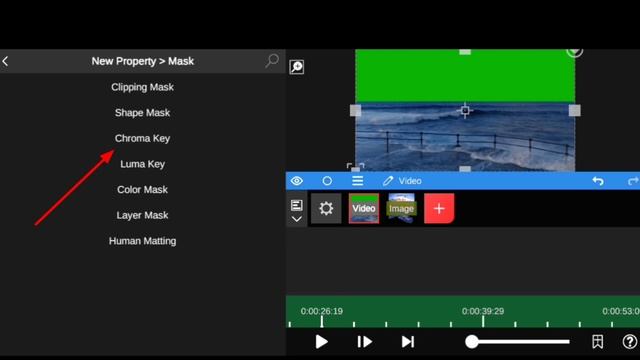640x360 pixels.
Task: Open the hamburger menu in blue toolbar
Action: point(358,181)
